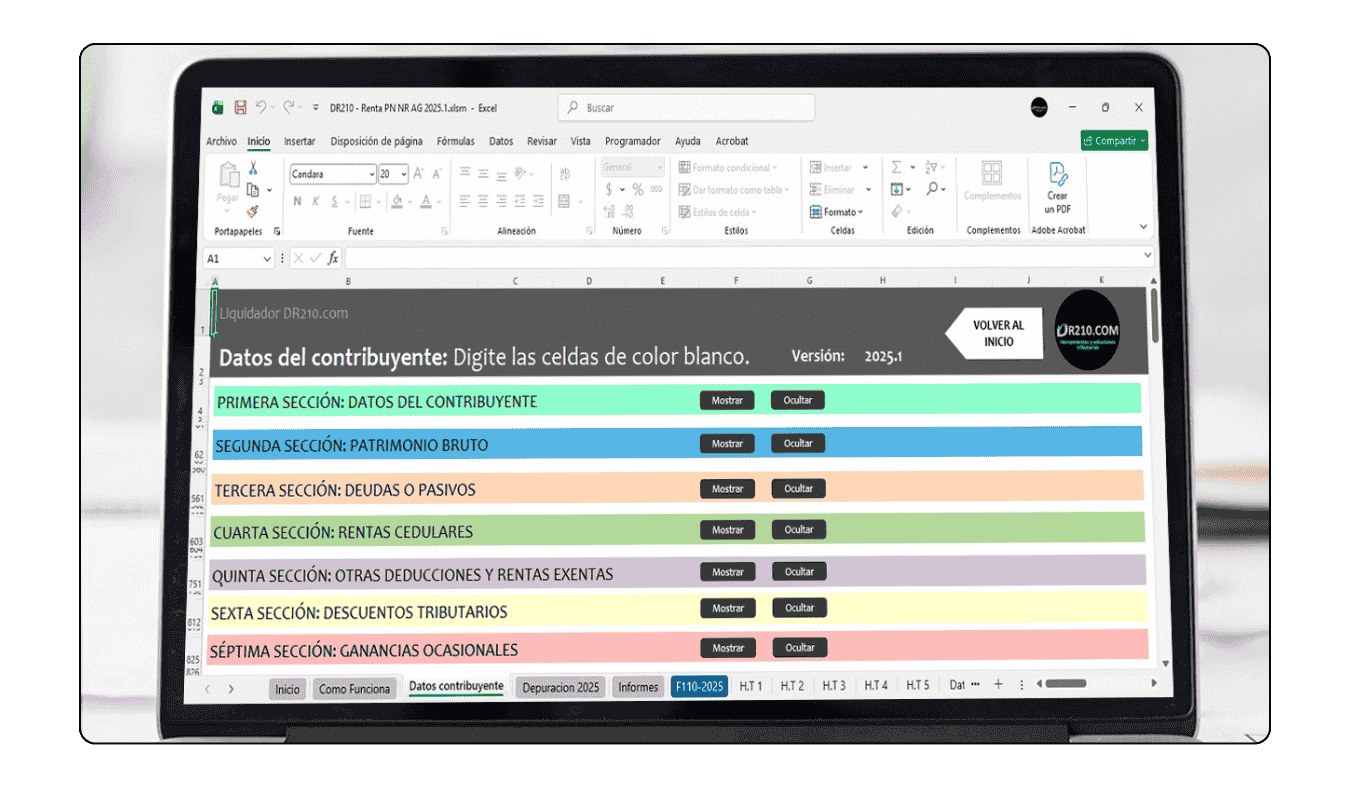Click Mostrar for SEGUNDA SECCIÓN: PATRIMONIO BRUTO
The image size is (1350, 788).
tap(727, 443)
